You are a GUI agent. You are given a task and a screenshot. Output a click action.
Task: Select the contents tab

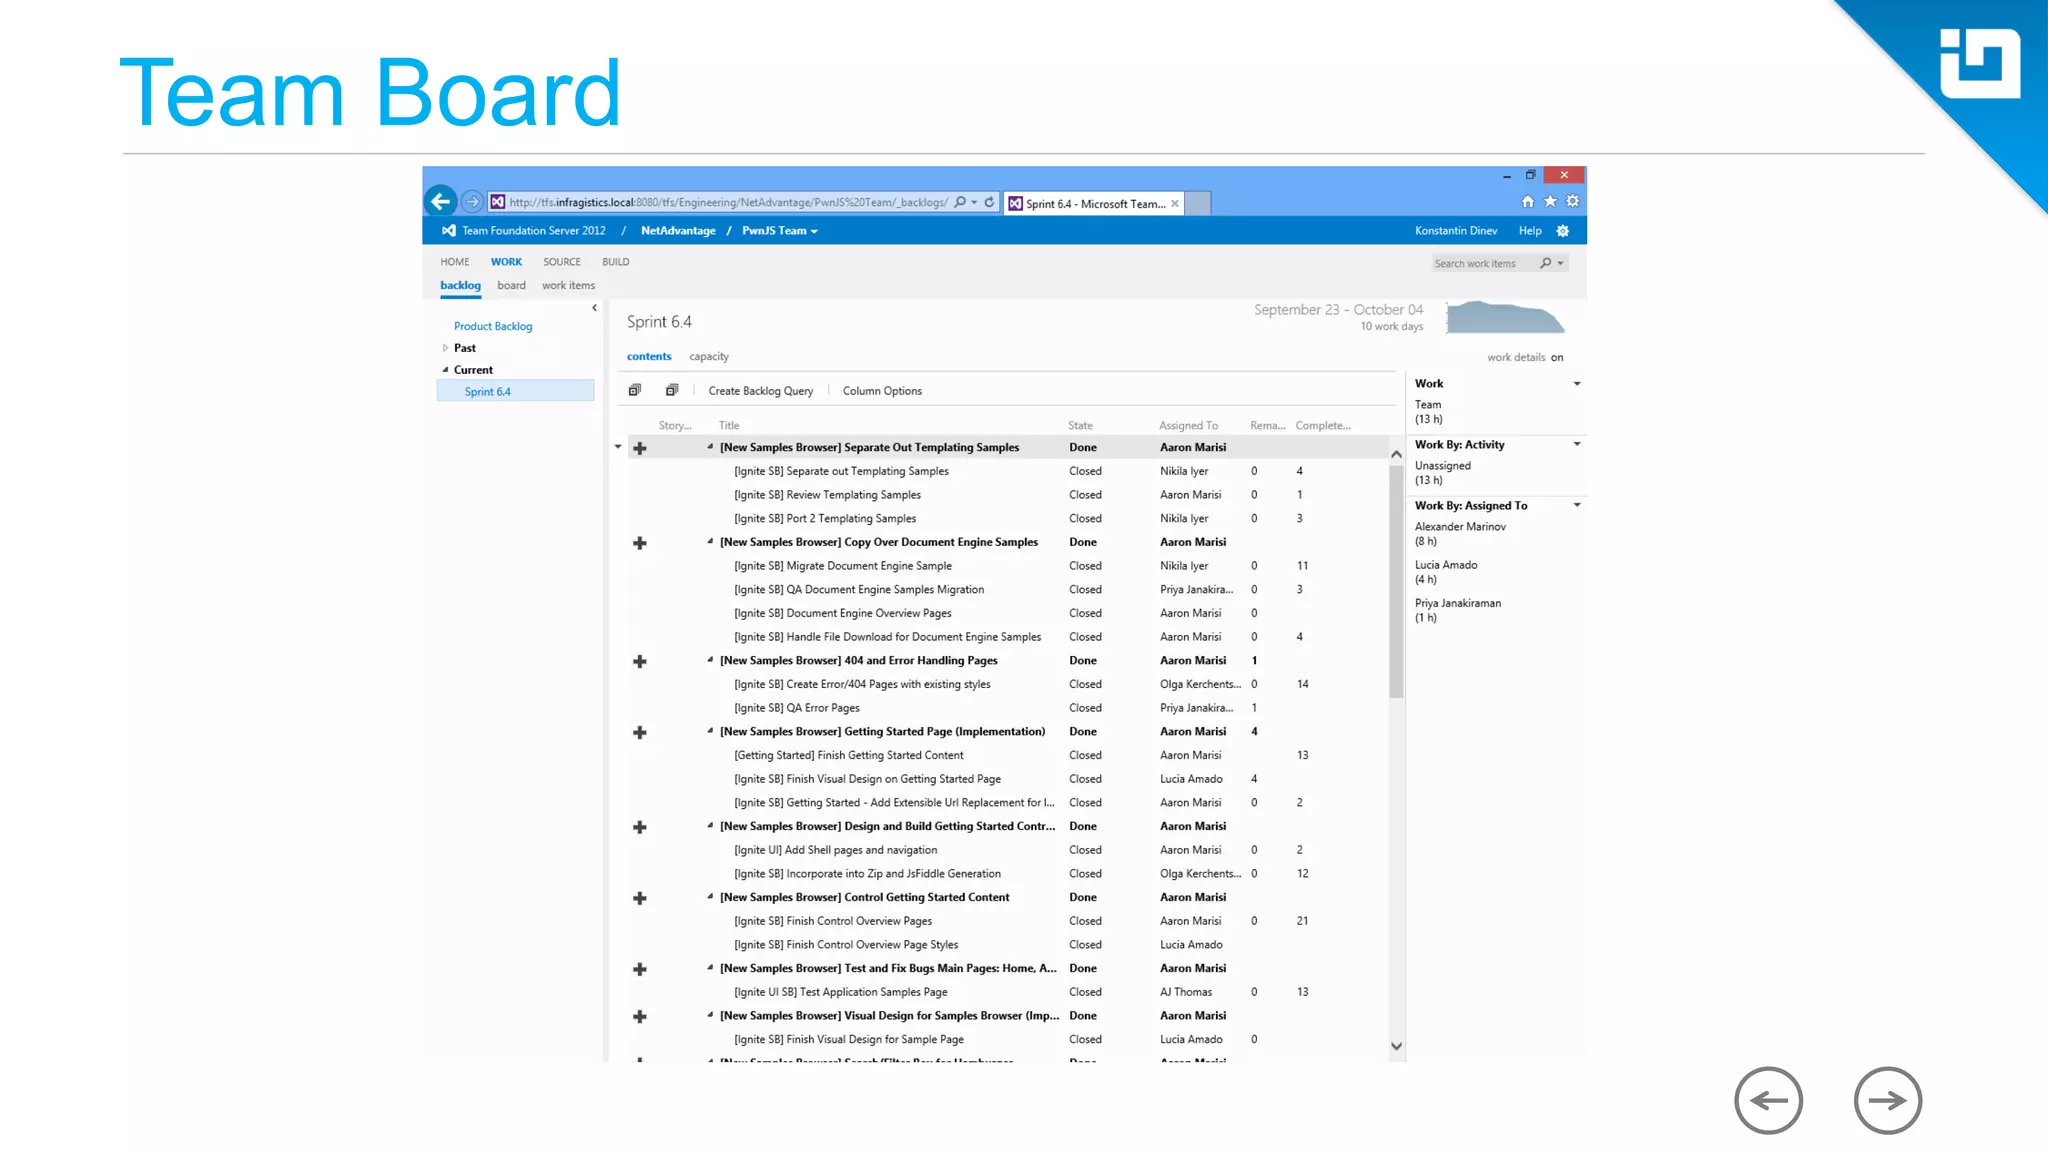click(x=649, y=357)
